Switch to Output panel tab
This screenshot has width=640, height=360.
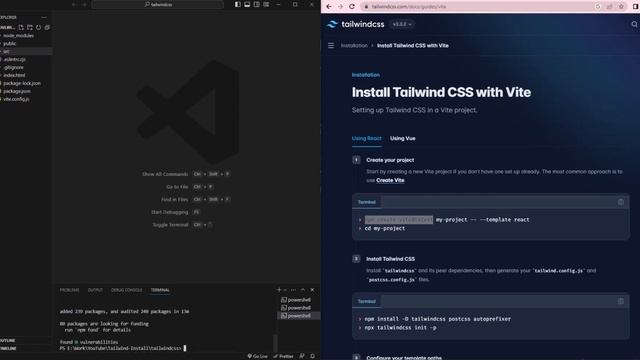95,290
